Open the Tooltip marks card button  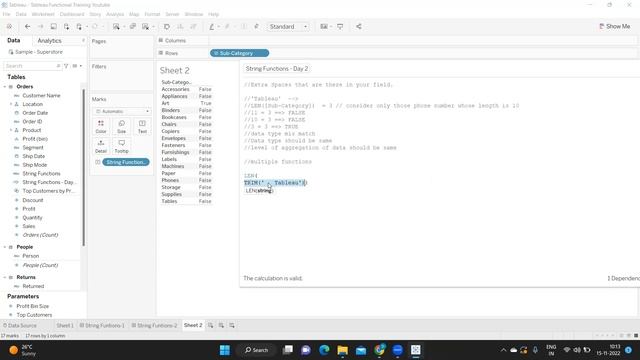pyautogui.click(x=122, y=146)
